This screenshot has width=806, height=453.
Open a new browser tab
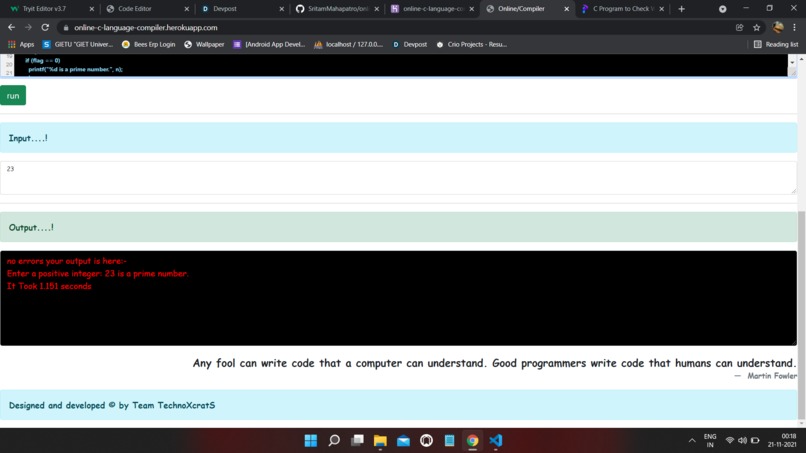click(x=682, y=9)
